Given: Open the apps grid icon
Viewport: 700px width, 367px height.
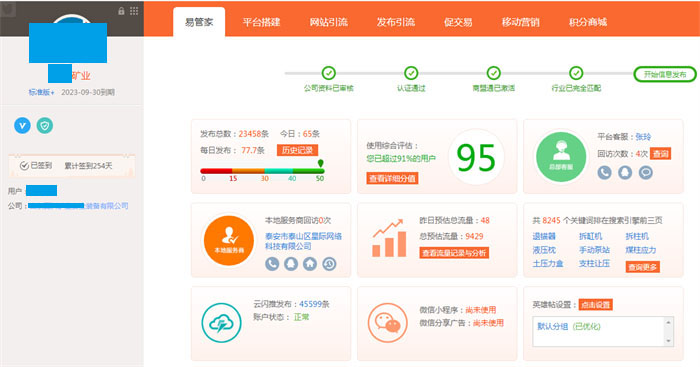Looking at the screenshot, I should (x=134, y=11).
